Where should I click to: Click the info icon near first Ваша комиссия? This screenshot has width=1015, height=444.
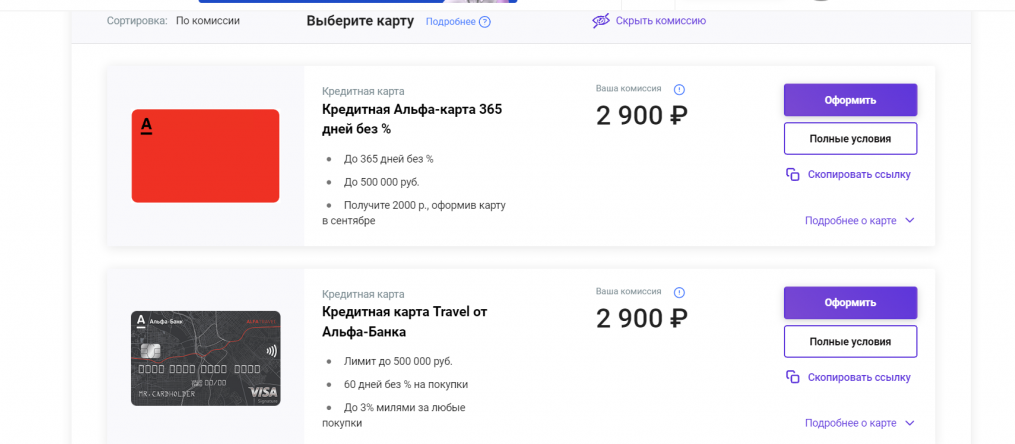pos(680,89)
